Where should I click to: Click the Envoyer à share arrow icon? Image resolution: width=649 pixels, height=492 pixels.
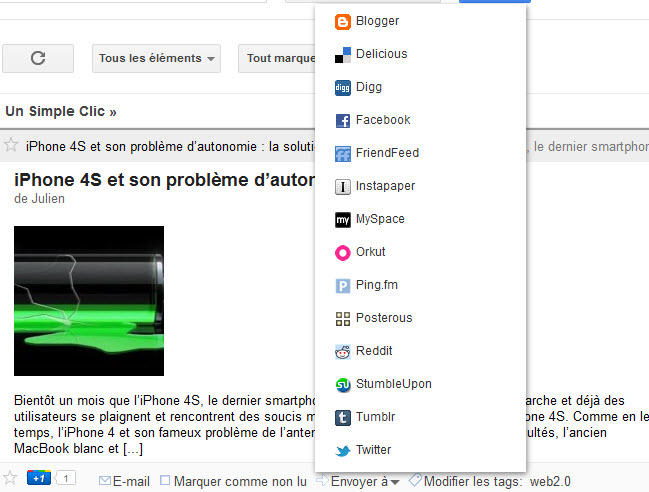(x=322, y=480)
